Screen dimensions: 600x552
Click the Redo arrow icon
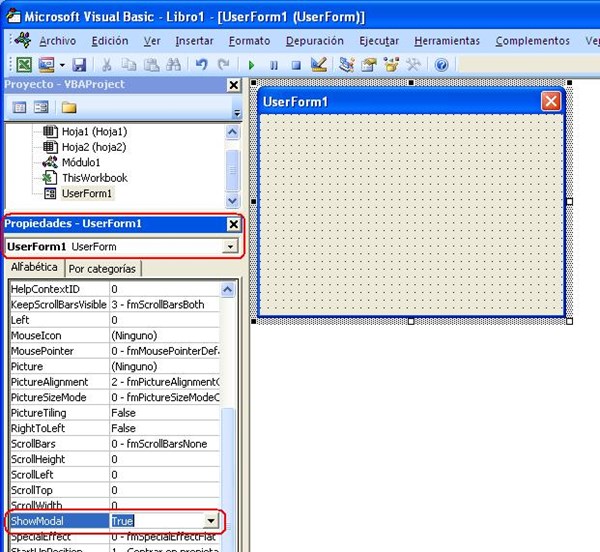[x=223, y=64]
